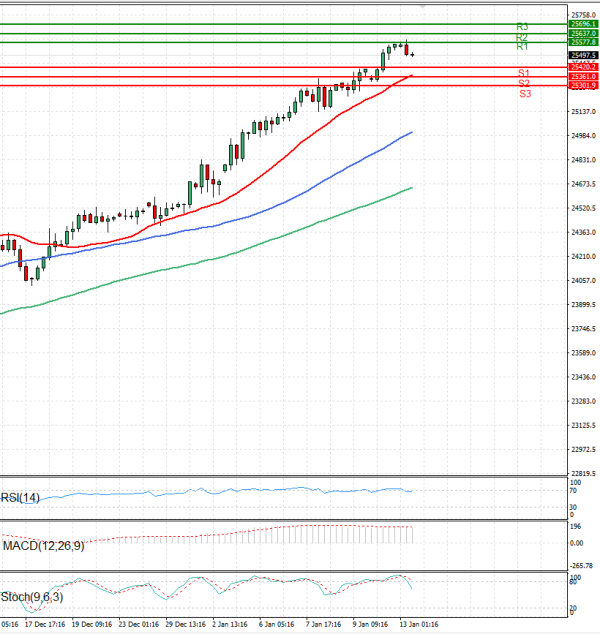Click the 25637.0 green price tag
This screenshot has width=600, height=634.
coord(582,33)
